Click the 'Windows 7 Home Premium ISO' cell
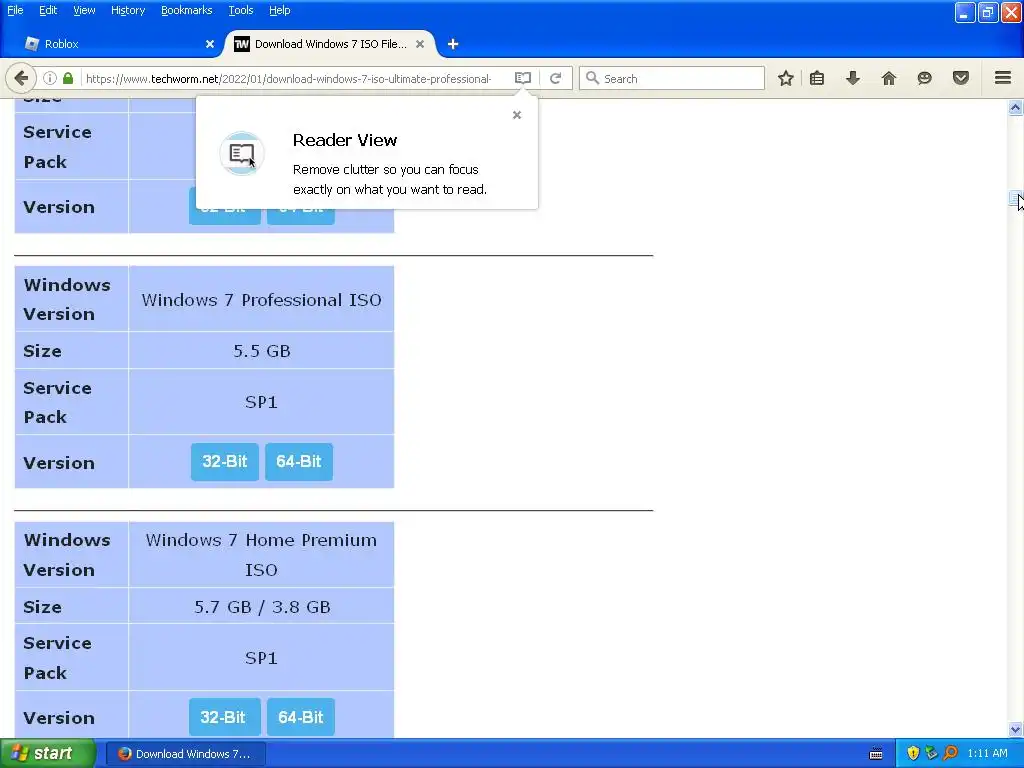The image size is (1024, 768). click(x=261, y=554)
